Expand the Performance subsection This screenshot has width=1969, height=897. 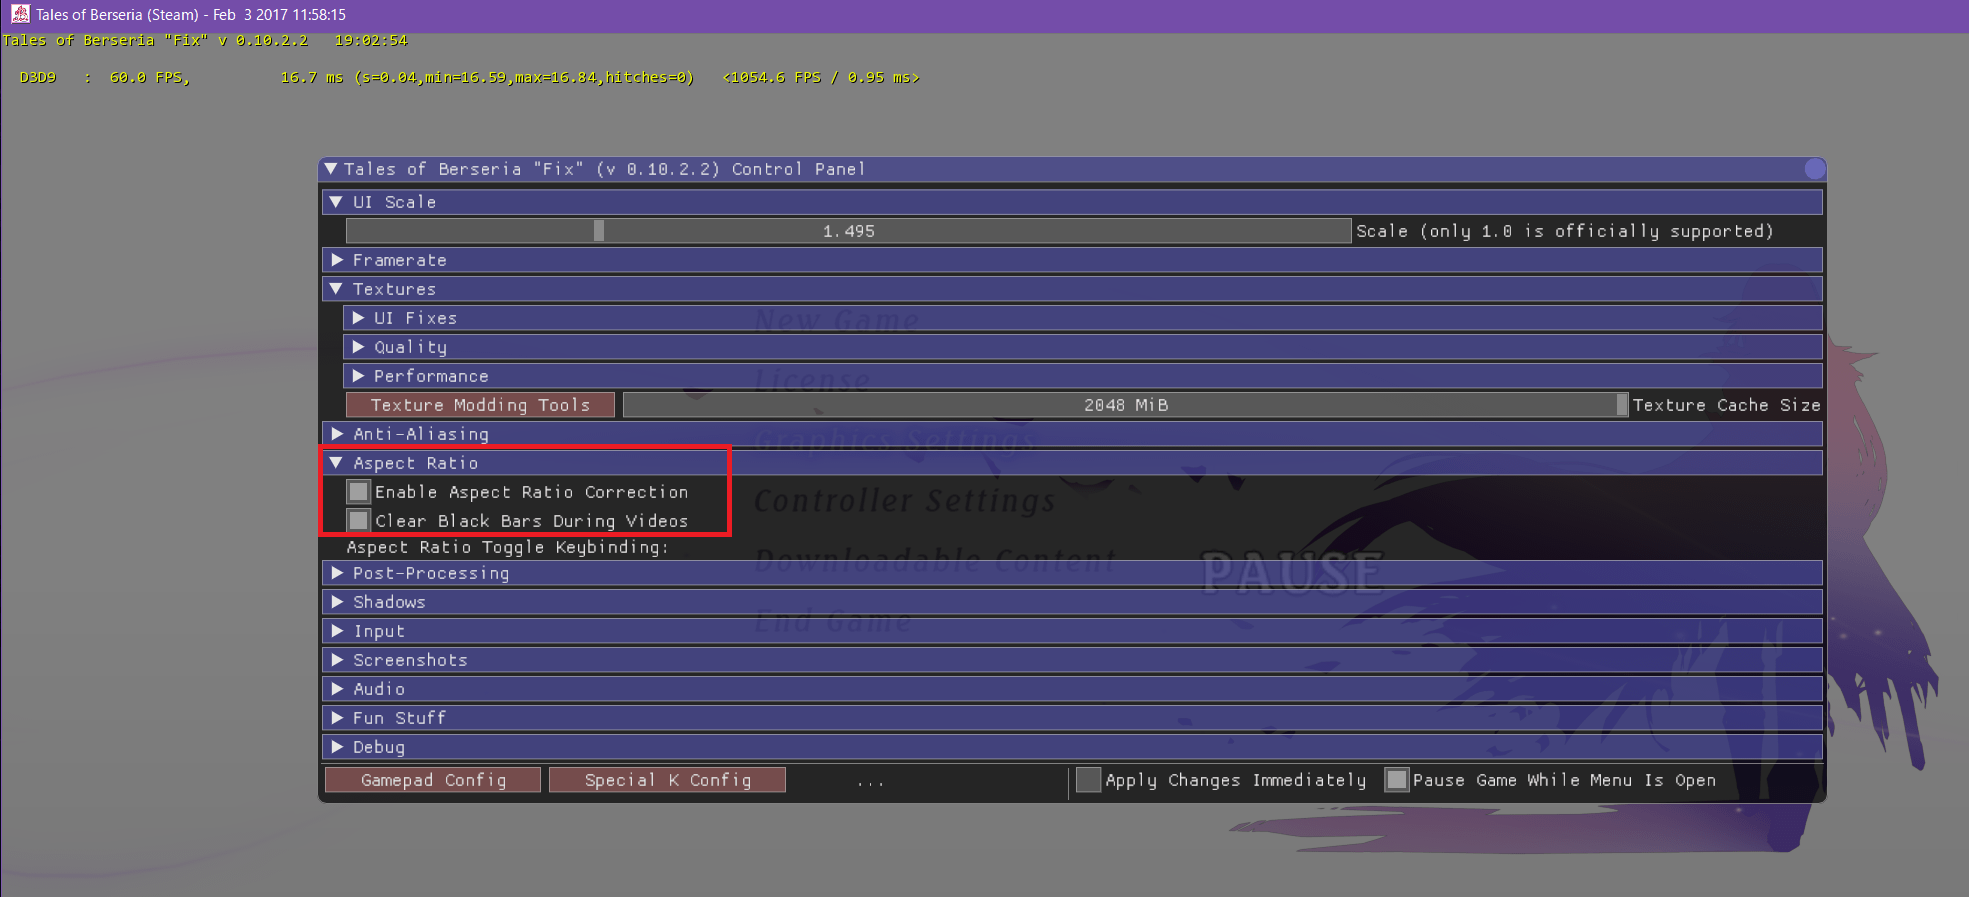(1083, 376)
